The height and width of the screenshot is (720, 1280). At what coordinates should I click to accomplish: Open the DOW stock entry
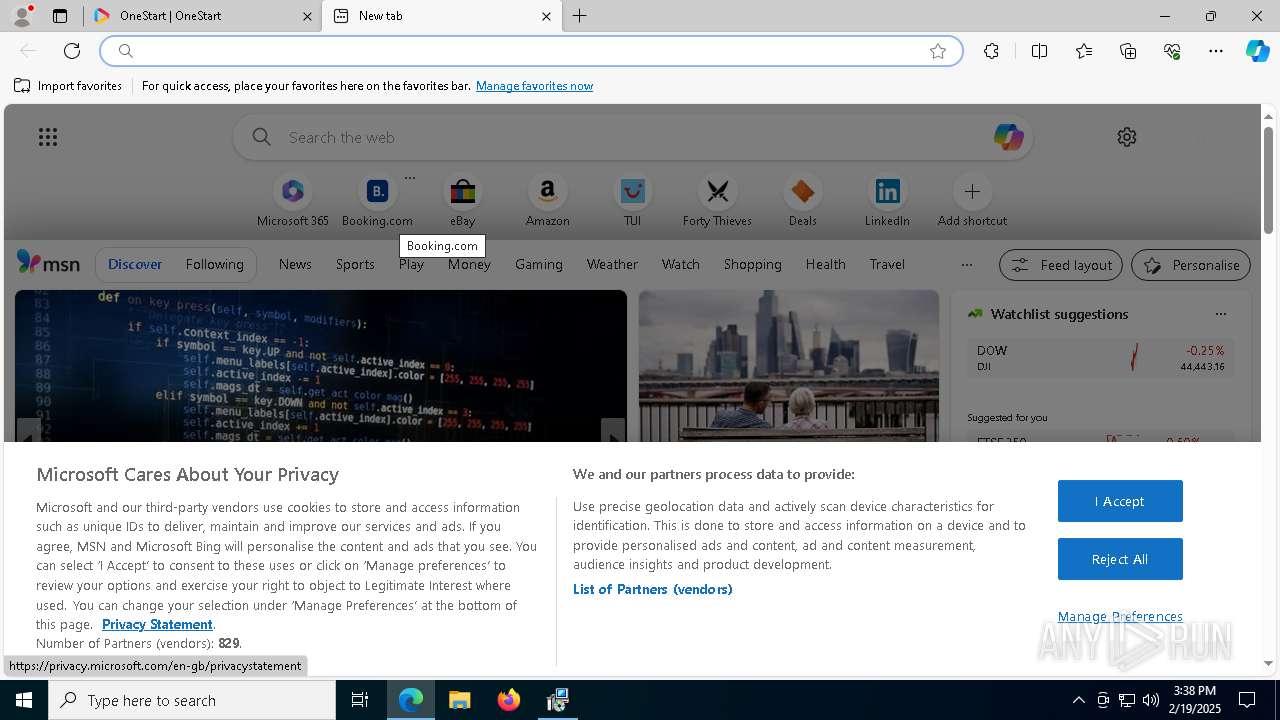[1100, 358]
